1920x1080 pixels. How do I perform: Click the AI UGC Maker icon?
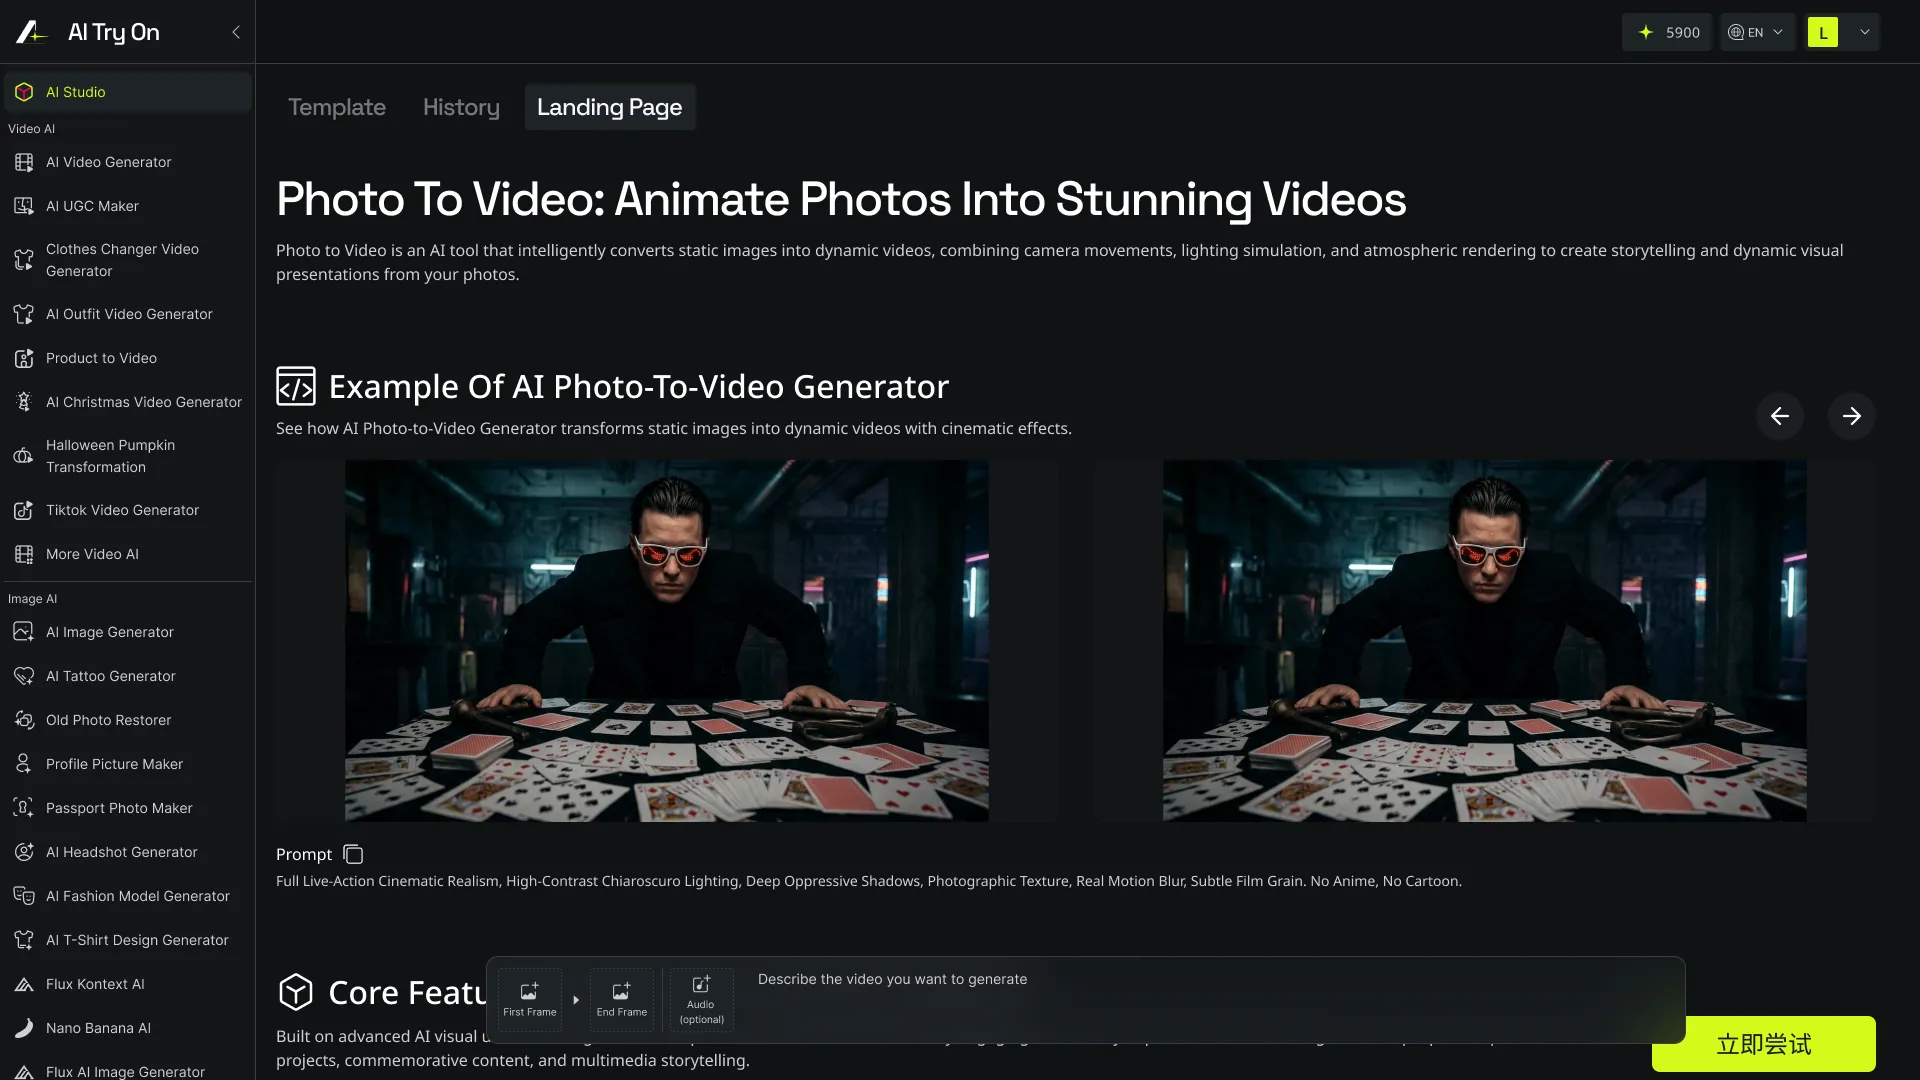(24, 206)
